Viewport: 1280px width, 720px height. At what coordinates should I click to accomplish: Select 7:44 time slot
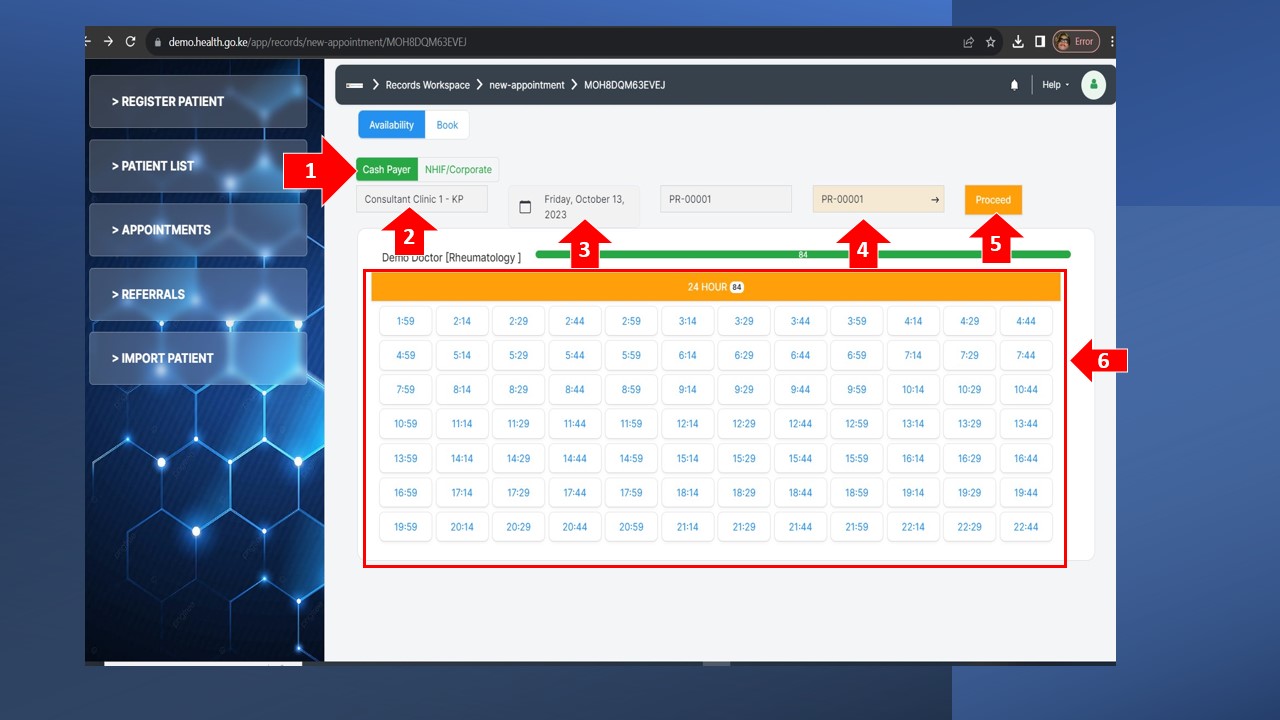tap(1026, 355)
